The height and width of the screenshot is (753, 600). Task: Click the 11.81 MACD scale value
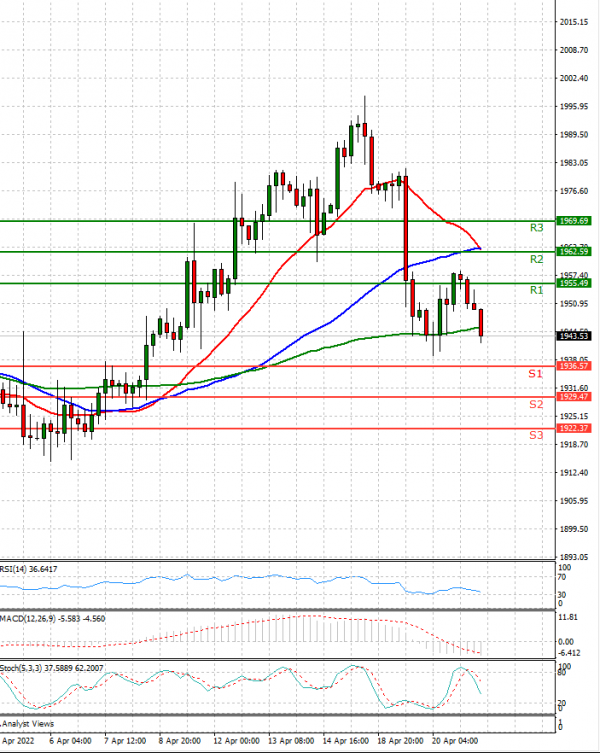tap(568, 618)
